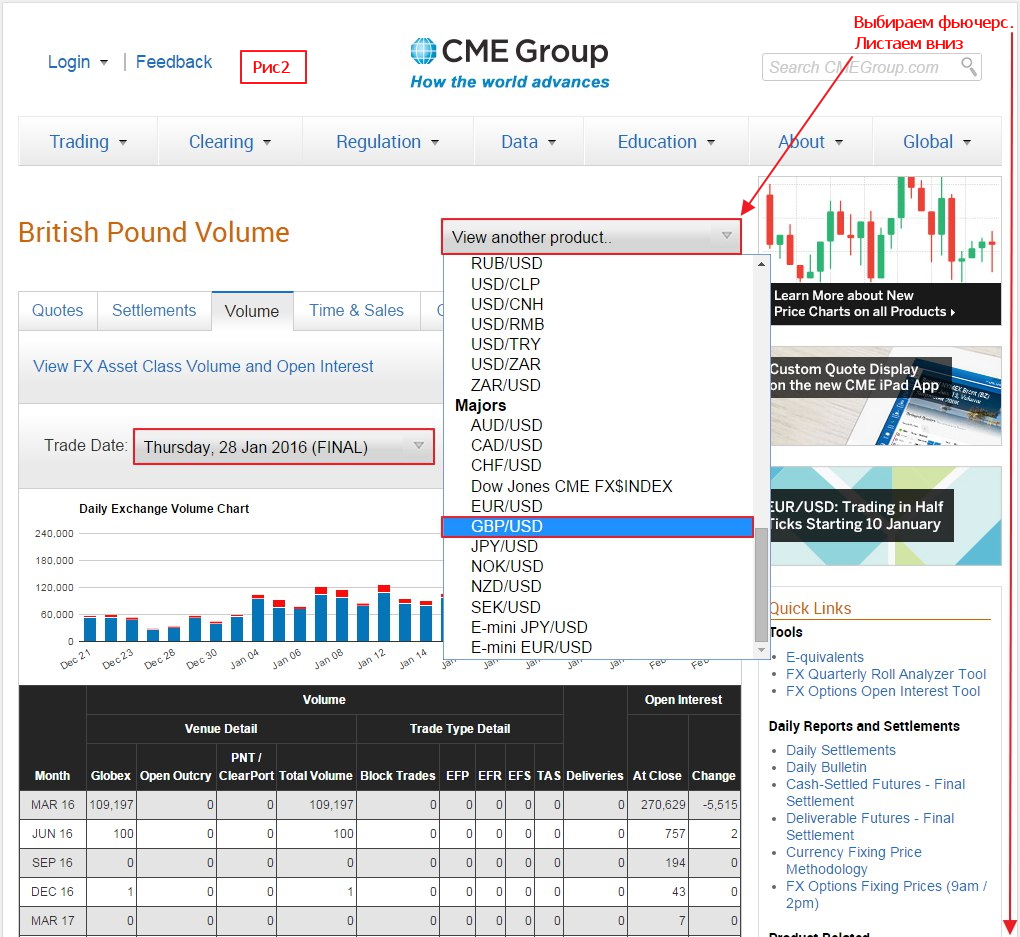Viewport: 1020px width, 937px height.
Task: Click the dropdown list scroll up arrow
Action: (761, 264)
